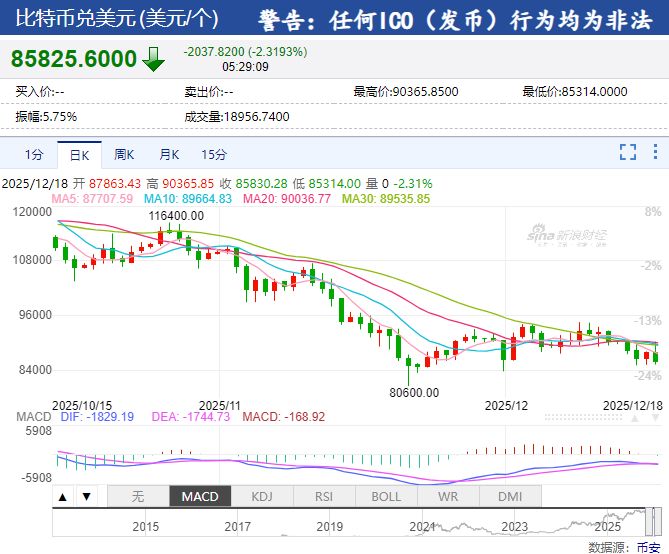Click the down triangle indicator arrow

click(86, 496)
